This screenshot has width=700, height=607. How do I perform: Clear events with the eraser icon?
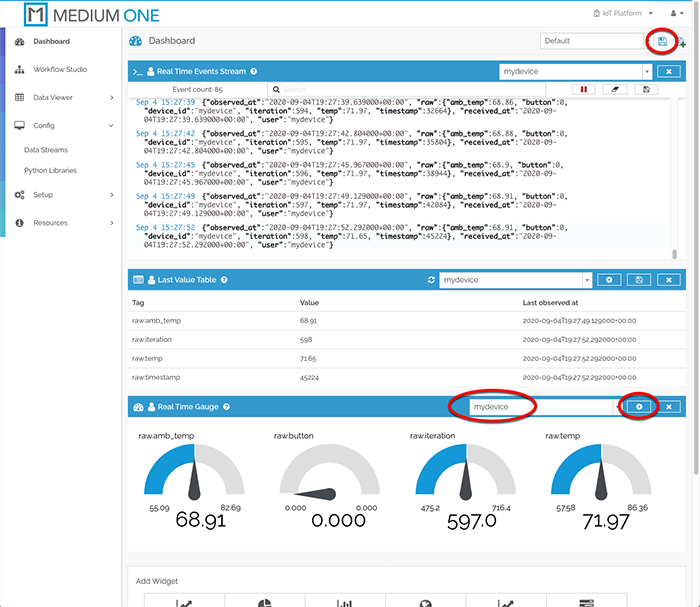click(615, 89)
